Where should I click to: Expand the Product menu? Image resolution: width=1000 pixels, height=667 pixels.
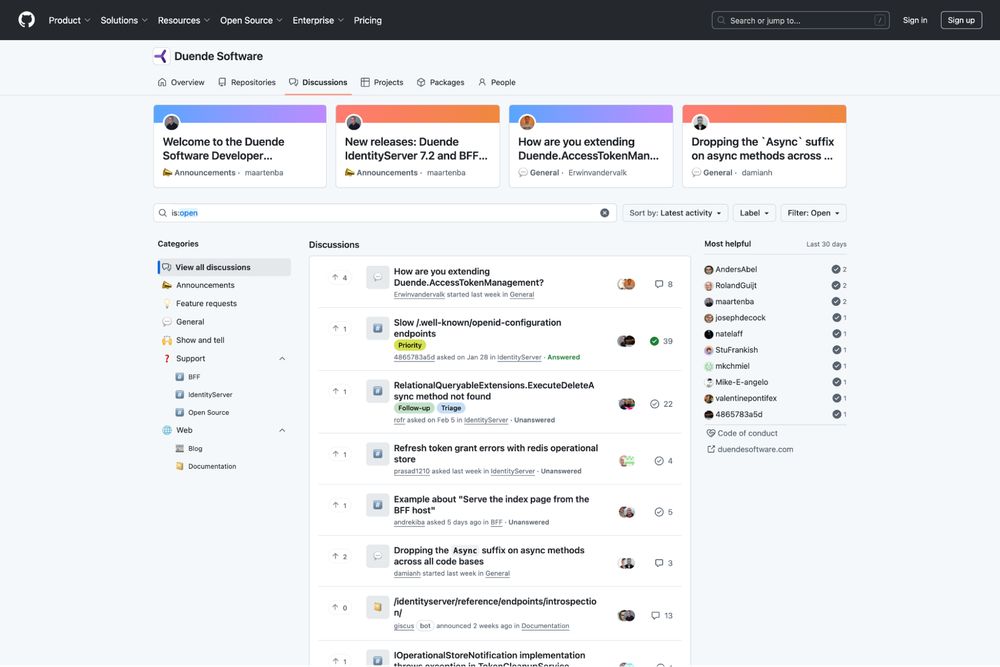pos(70,20)
